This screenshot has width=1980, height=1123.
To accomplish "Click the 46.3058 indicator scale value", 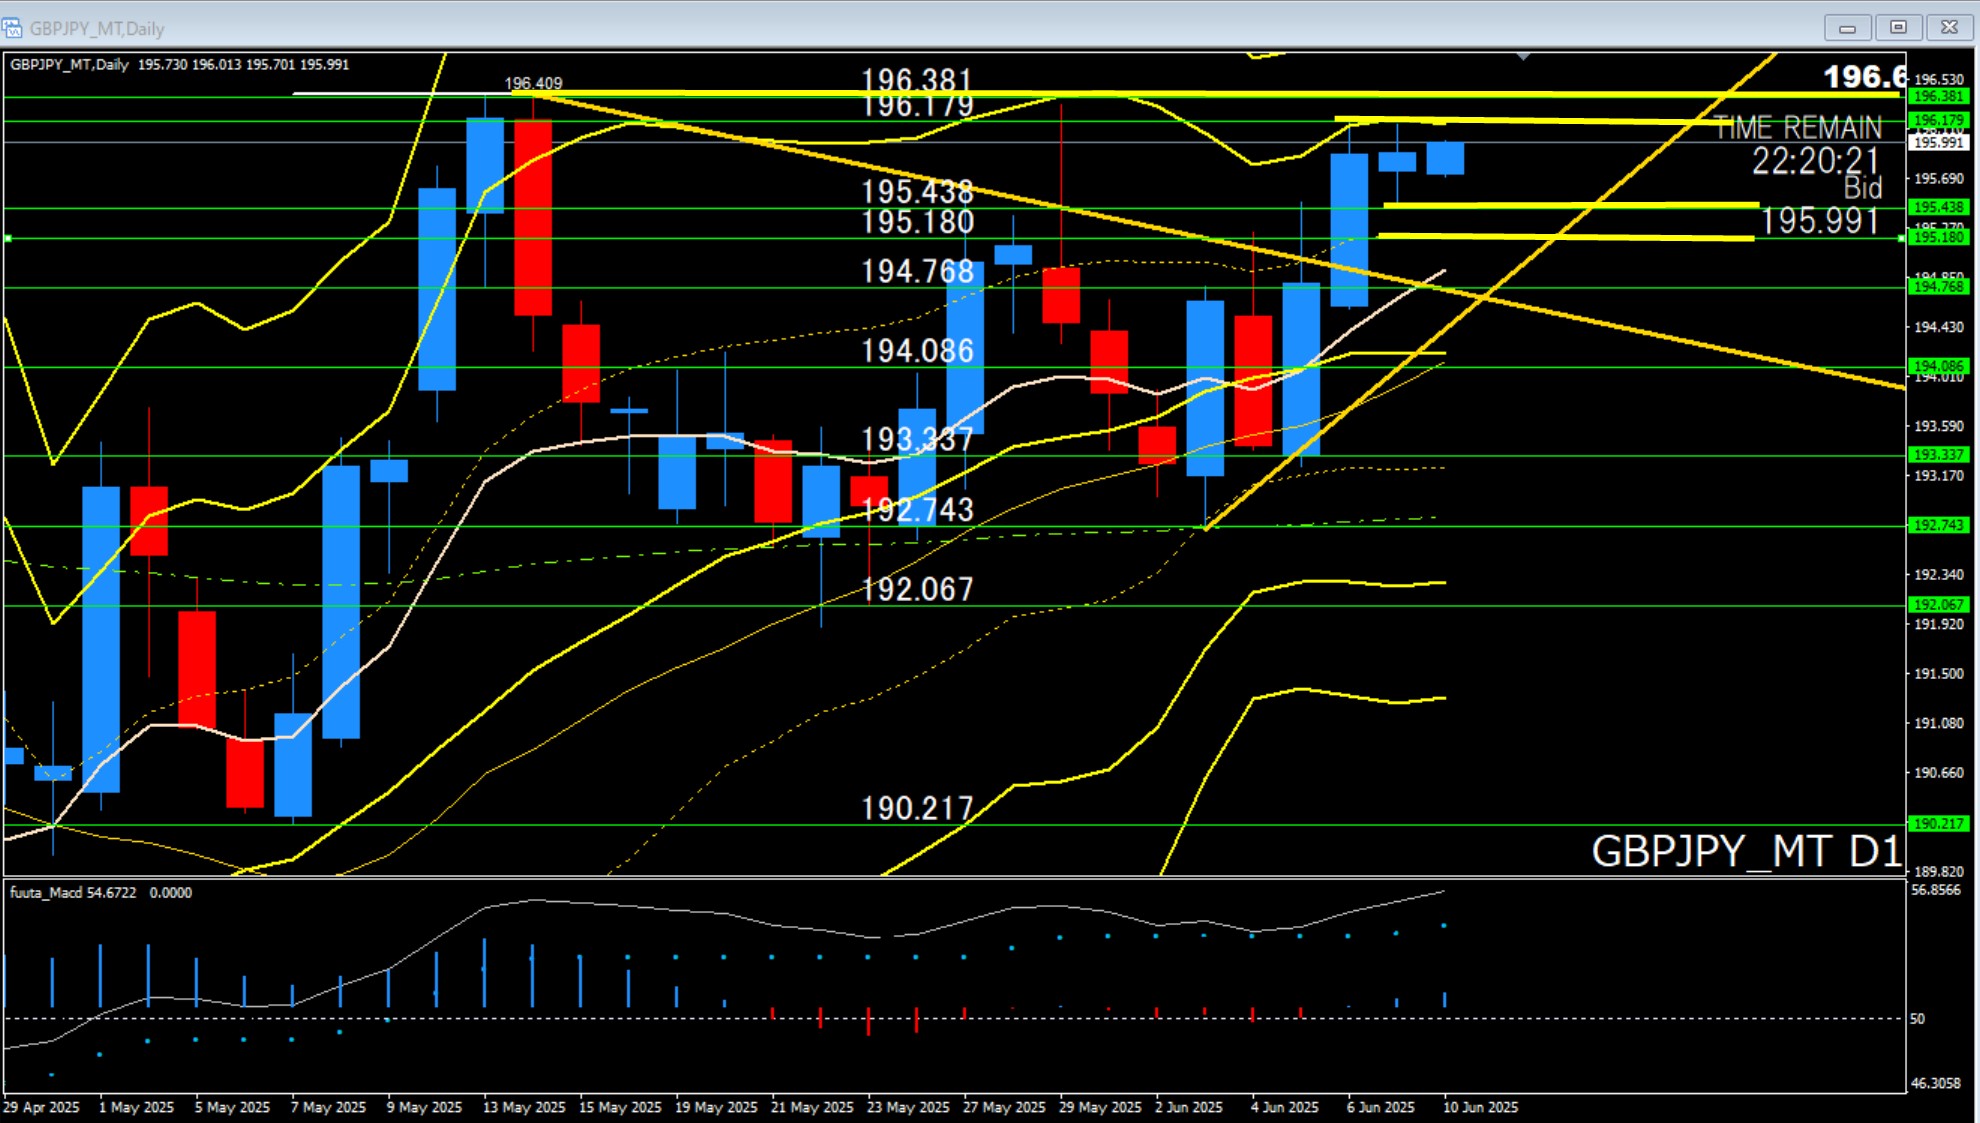I will (x=1936, y=1083).
